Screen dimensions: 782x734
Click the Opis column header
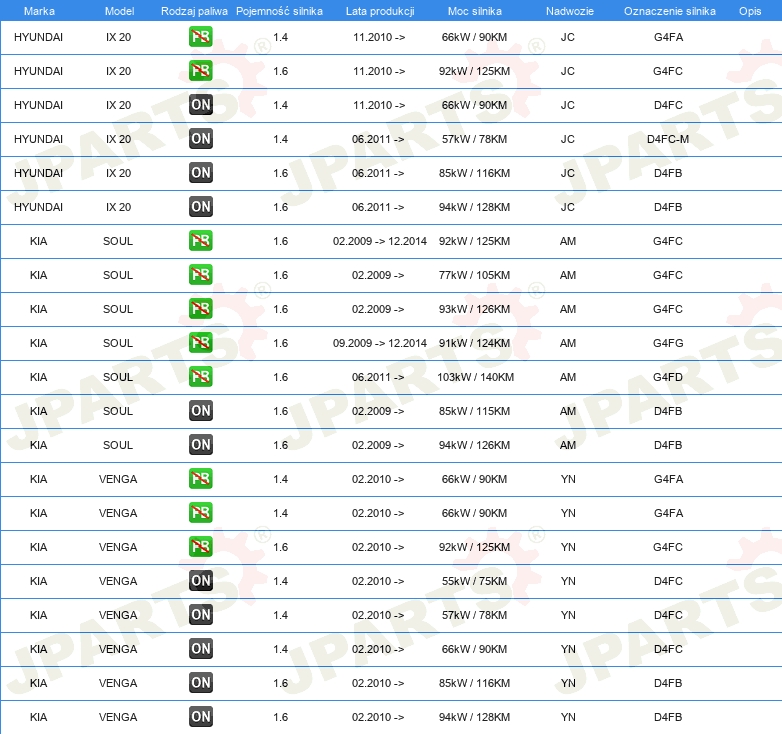click(x=750, y=11)
